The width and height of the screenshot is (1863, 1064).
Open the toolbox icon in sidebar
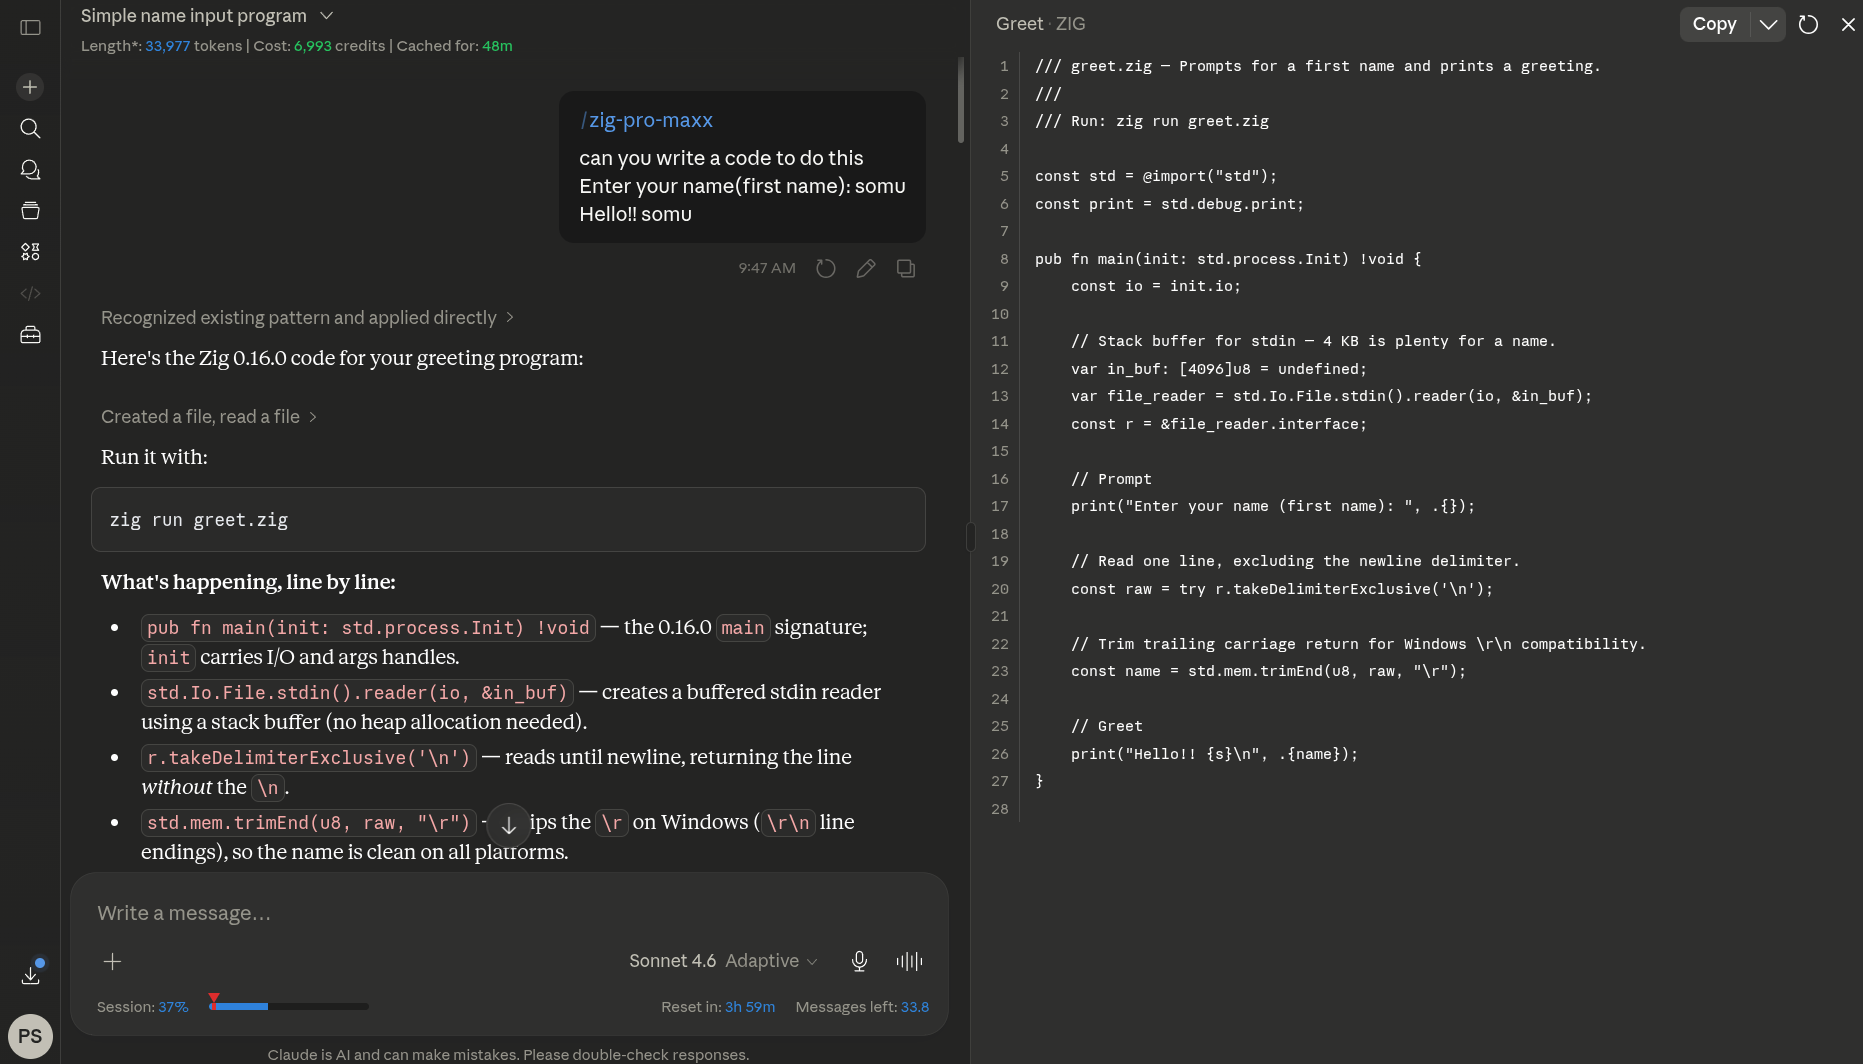point(30,335)
